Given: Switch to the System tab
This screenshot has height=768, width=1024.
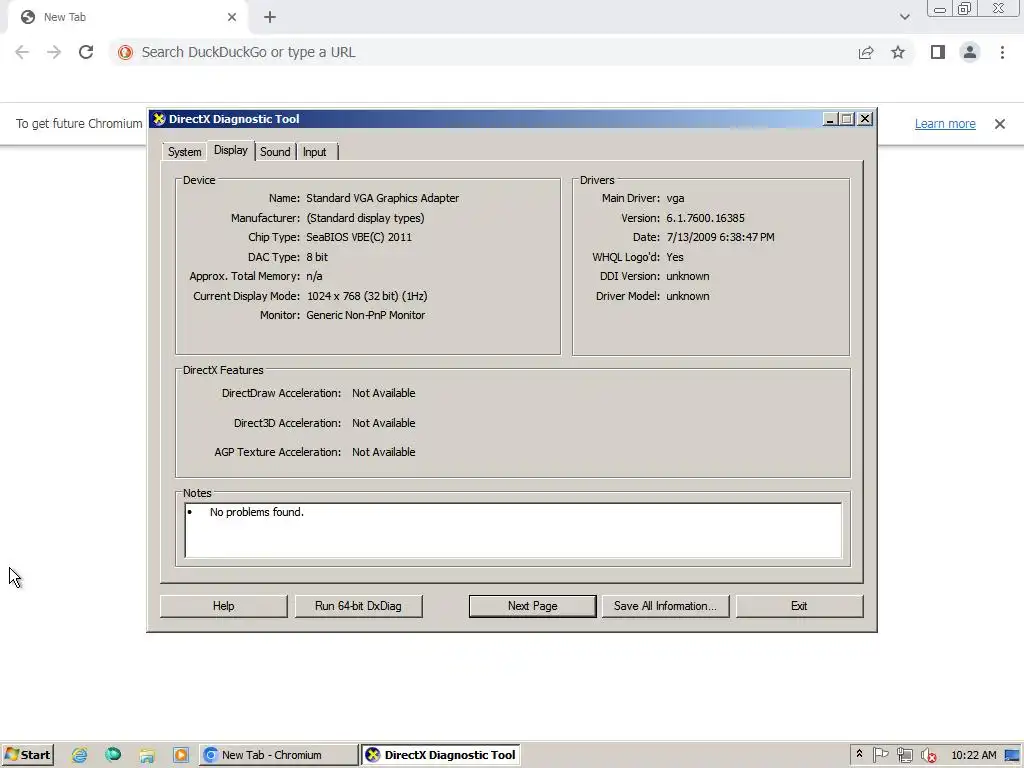Looking at the screenshot, I should [184, 152].
